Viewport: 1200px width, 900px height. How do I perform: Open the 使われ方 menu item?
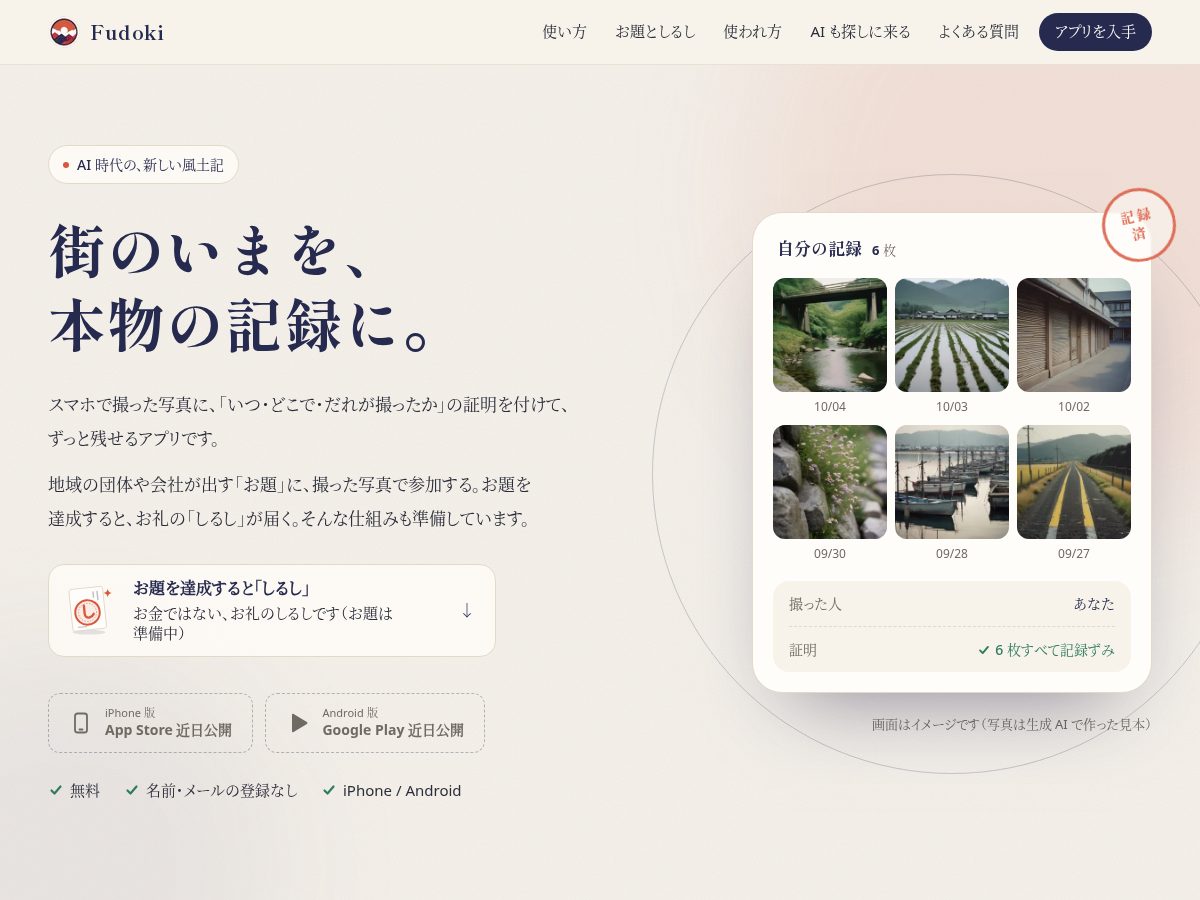[753, 32]
